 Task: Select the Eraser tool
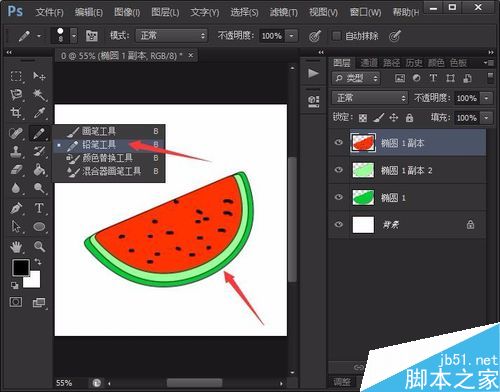click(16, 170)
